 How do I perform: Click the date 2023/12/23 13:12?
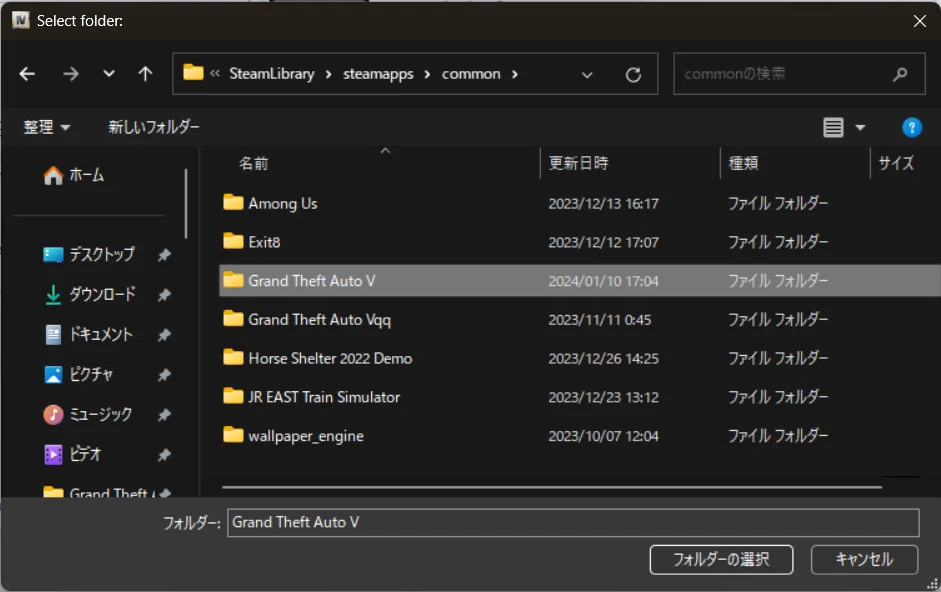pos(603,397)
